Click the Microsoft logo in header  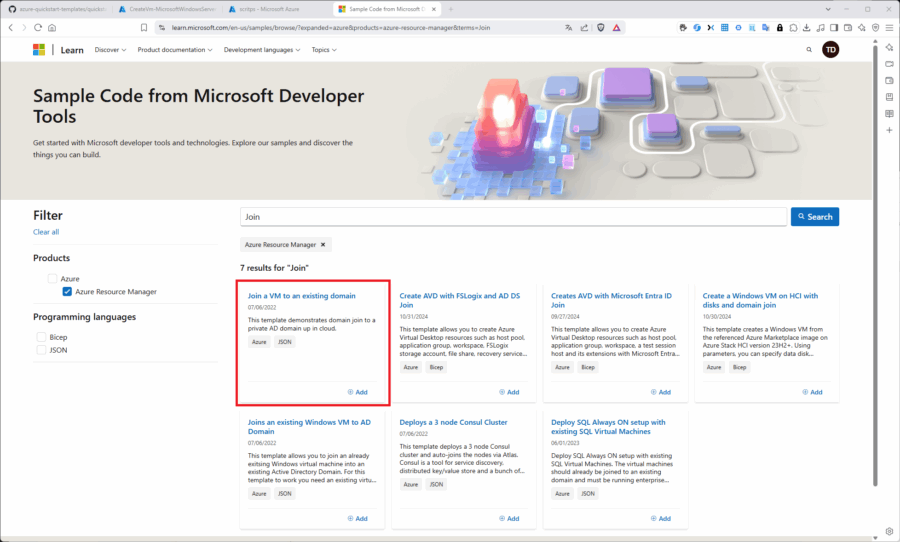click(39, 50)
